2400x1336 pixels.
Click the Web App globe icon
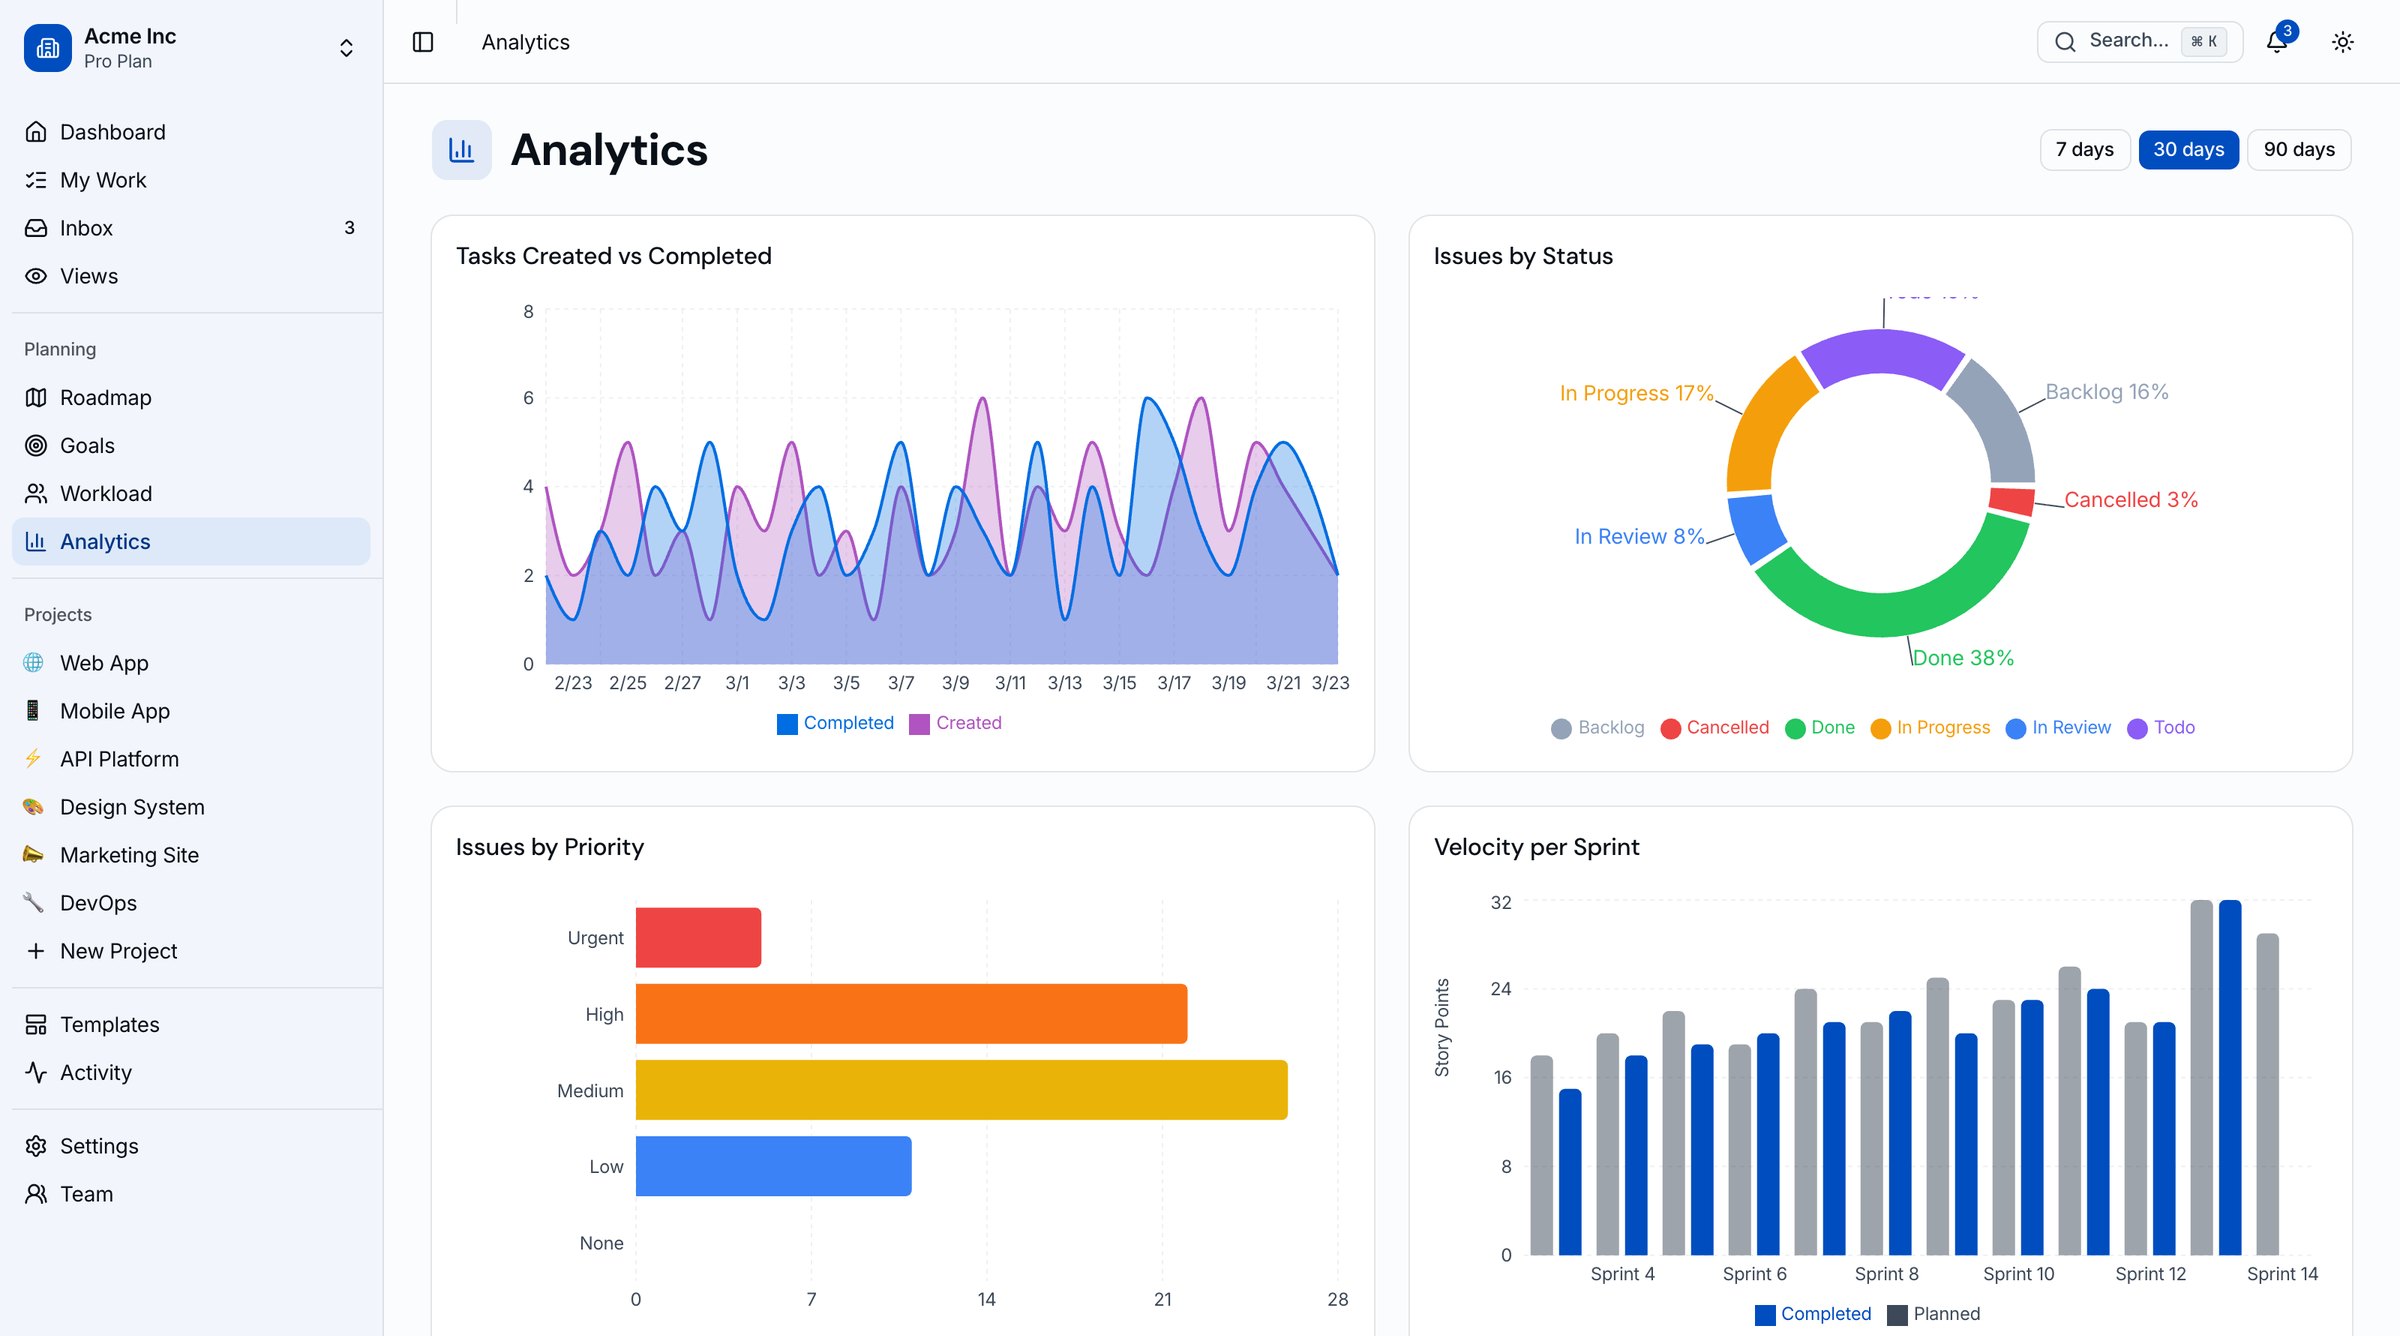click(34, 662)
